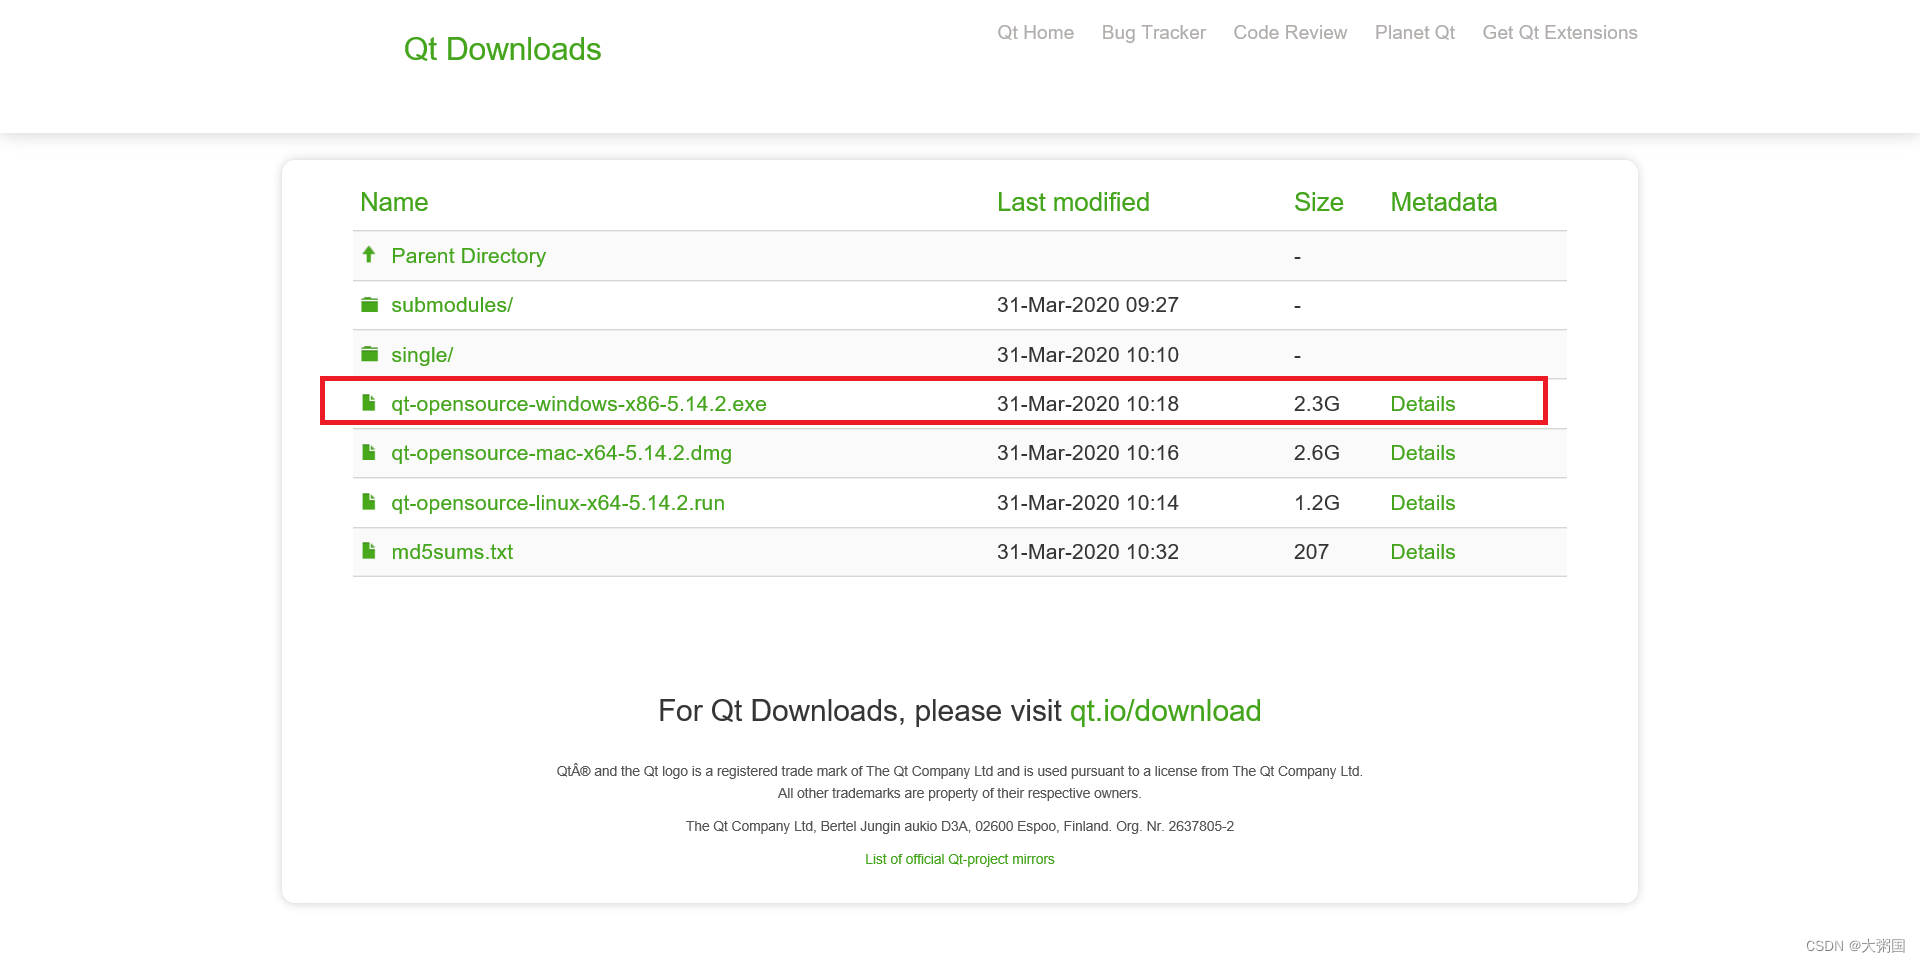Open Get Qt Extensions nav link
The image size is (1920, 962).
tap(1559, 33)
